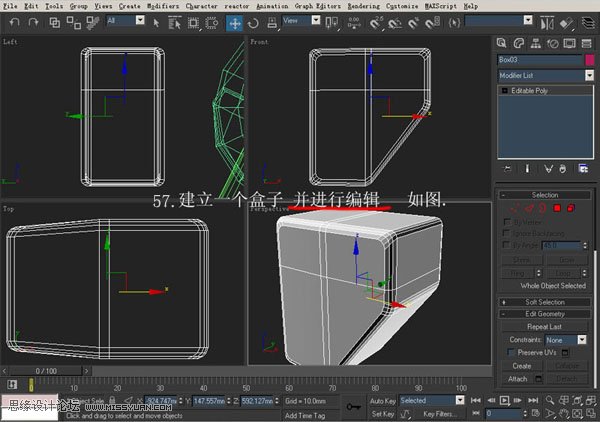Image resolution: width=600 pixels, height=422 pixels.
Task: Toggle Set Key mode
Action: coord(382,414)
